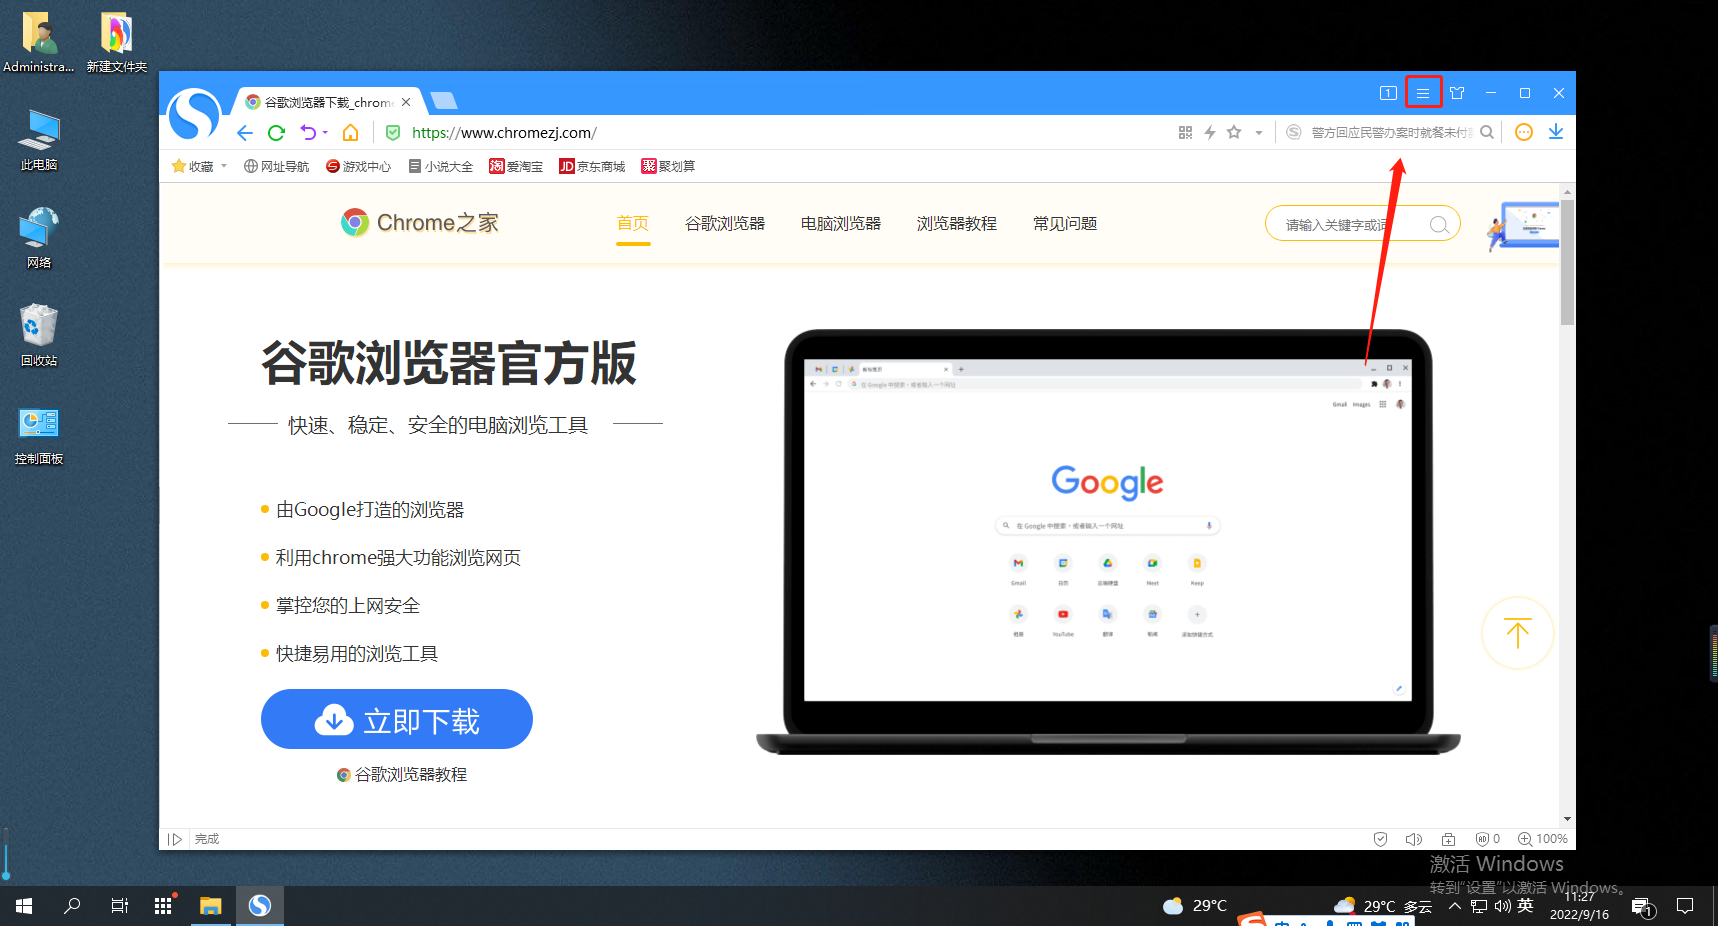Viewport: 1718px width, 926px height.
Task: Open the 爱淘宝 bookmark
Action: [x=516, y=166]
